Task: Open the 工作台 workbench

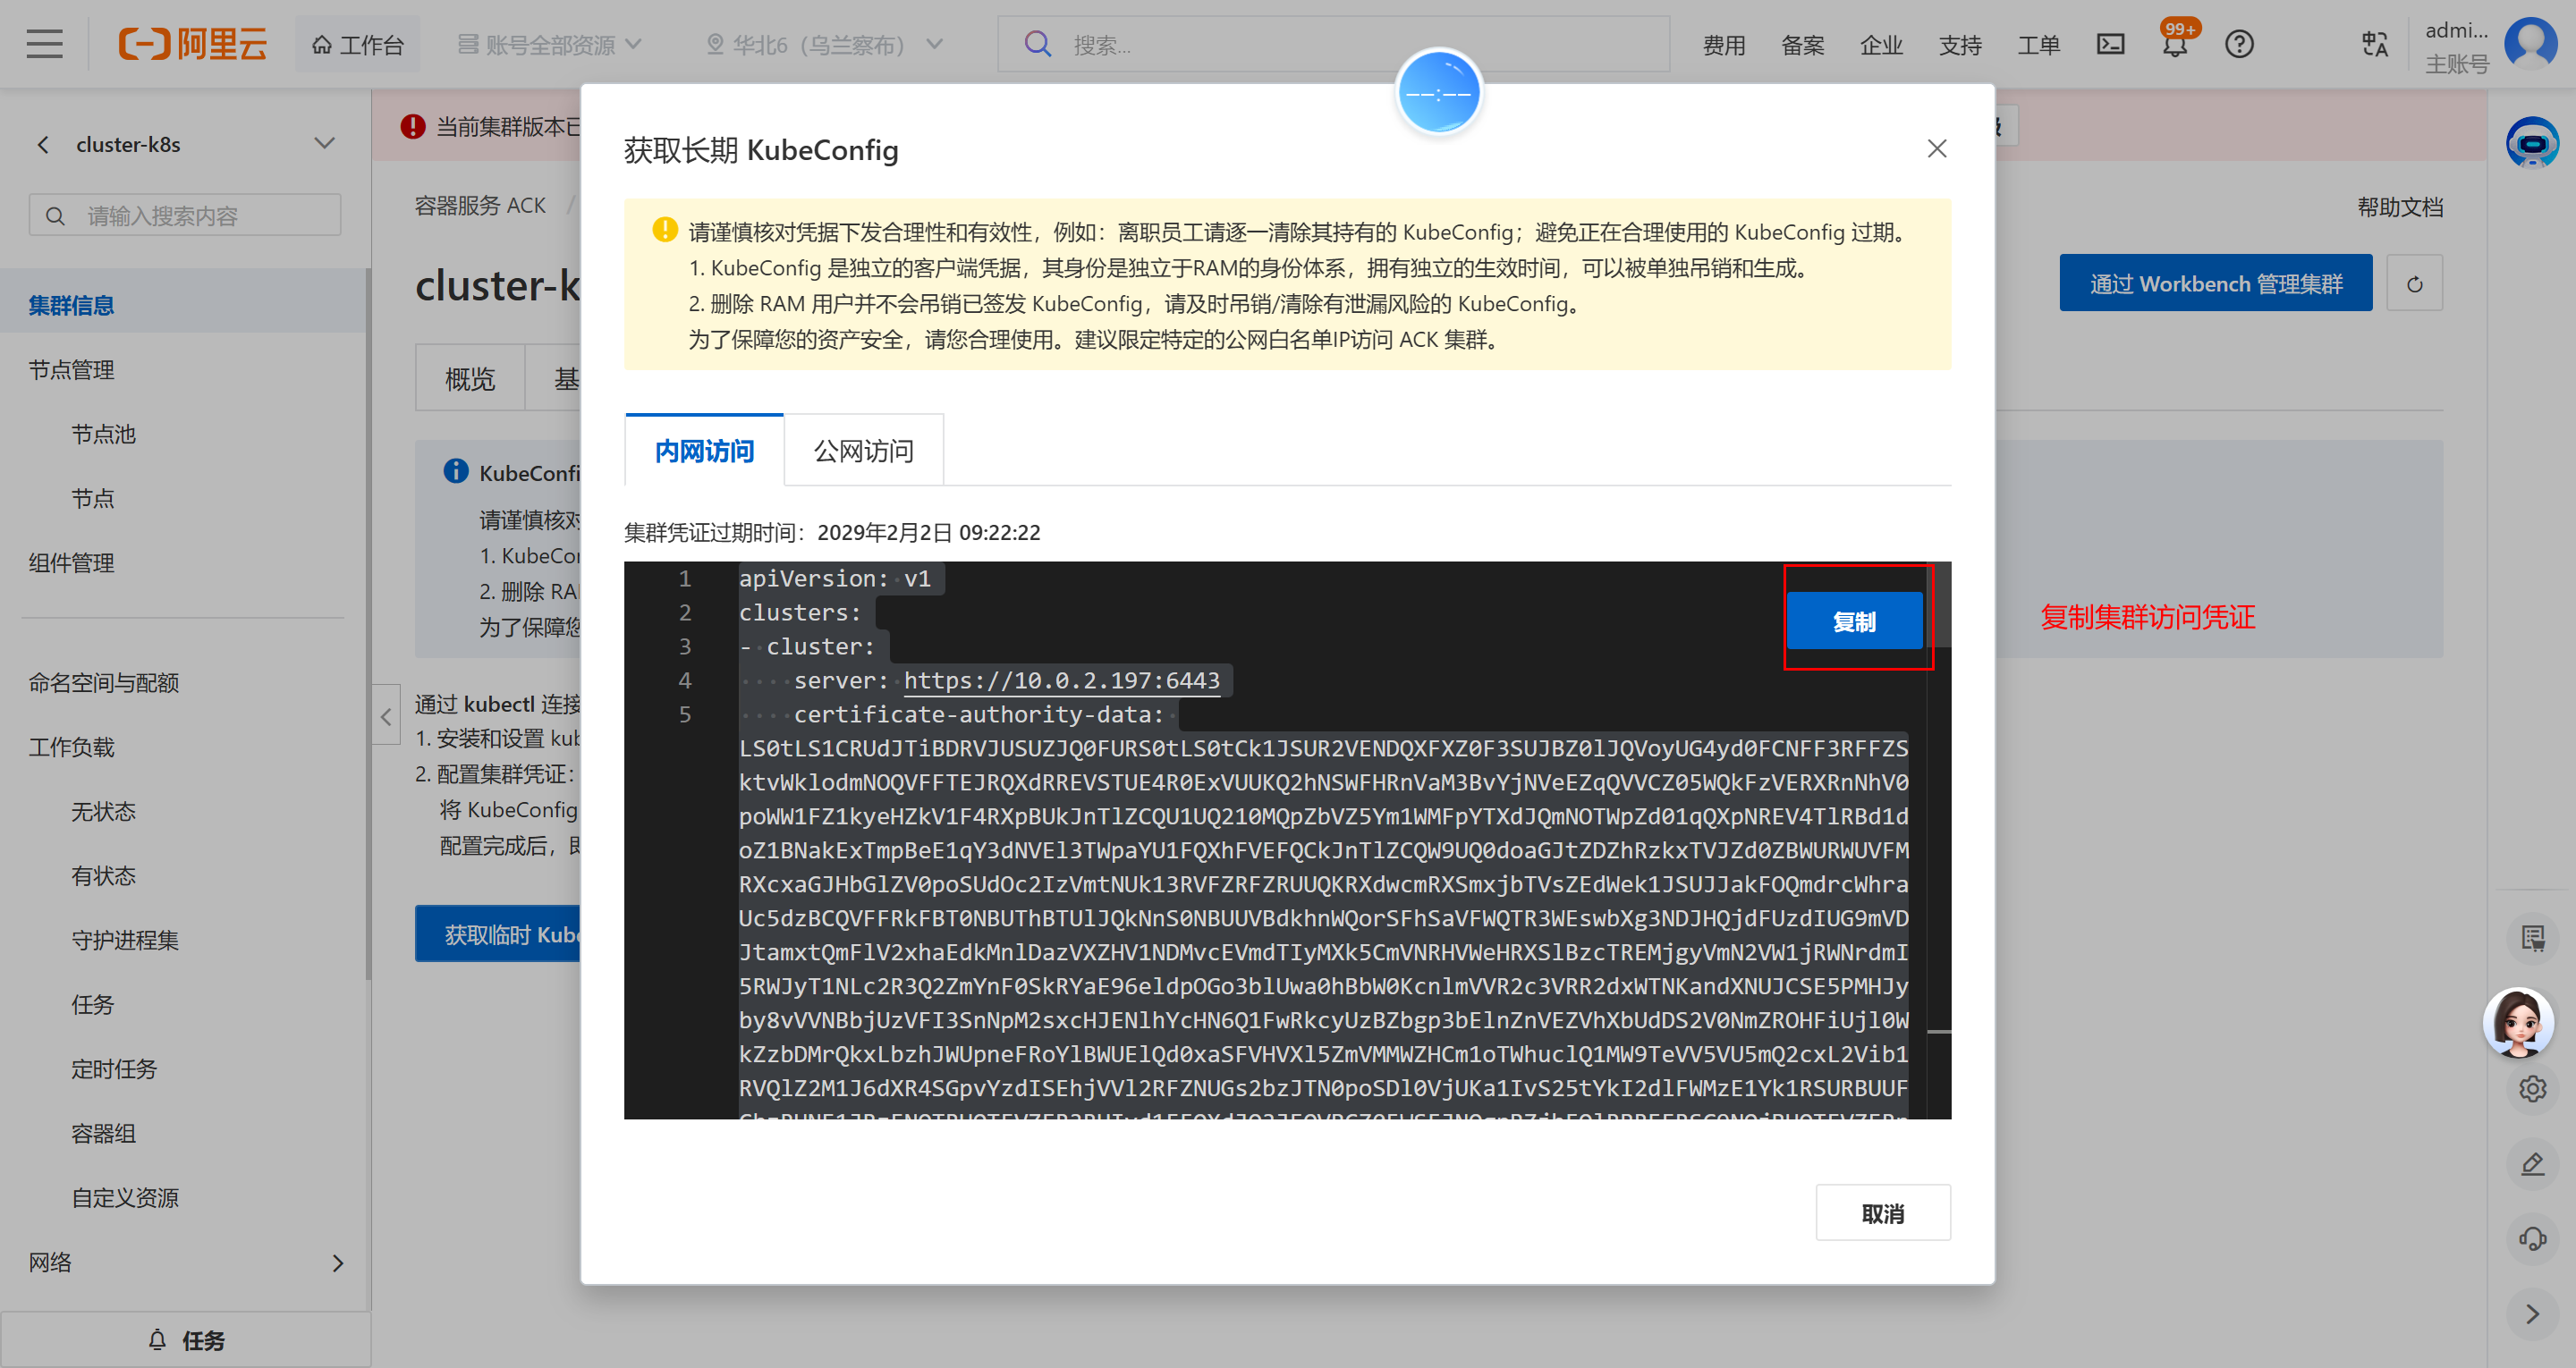Action: point(357,44)
